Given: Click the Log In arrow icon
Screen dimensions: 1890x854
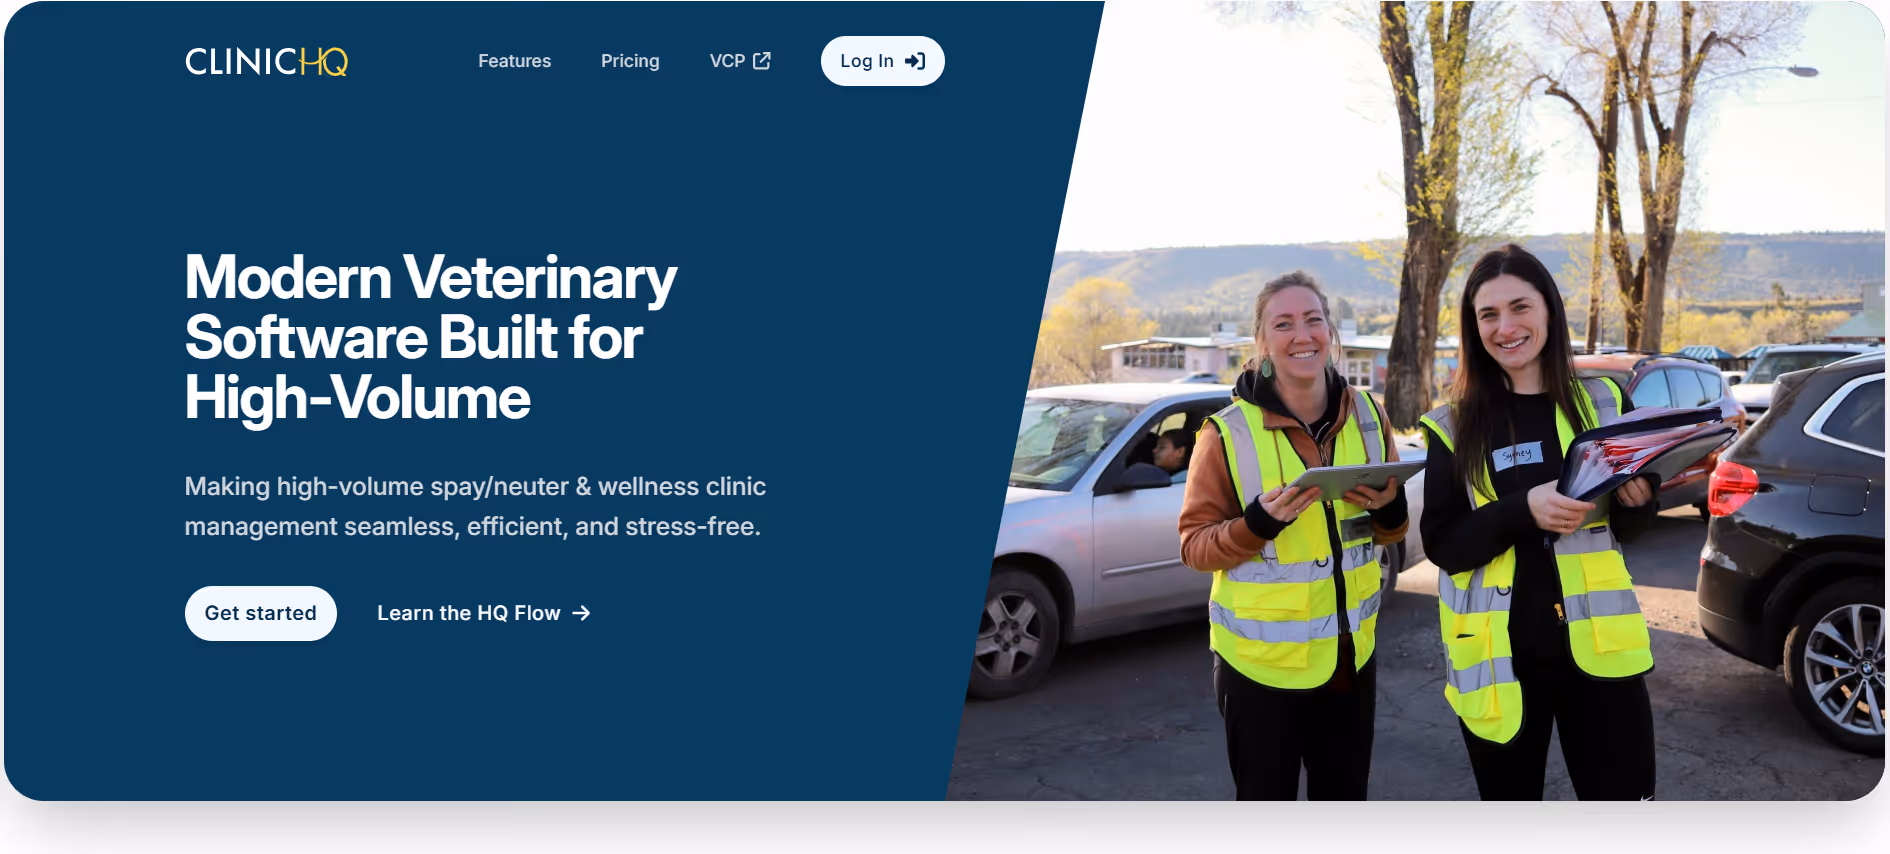Looking at the screenshot, I should (x=915, y=61).
